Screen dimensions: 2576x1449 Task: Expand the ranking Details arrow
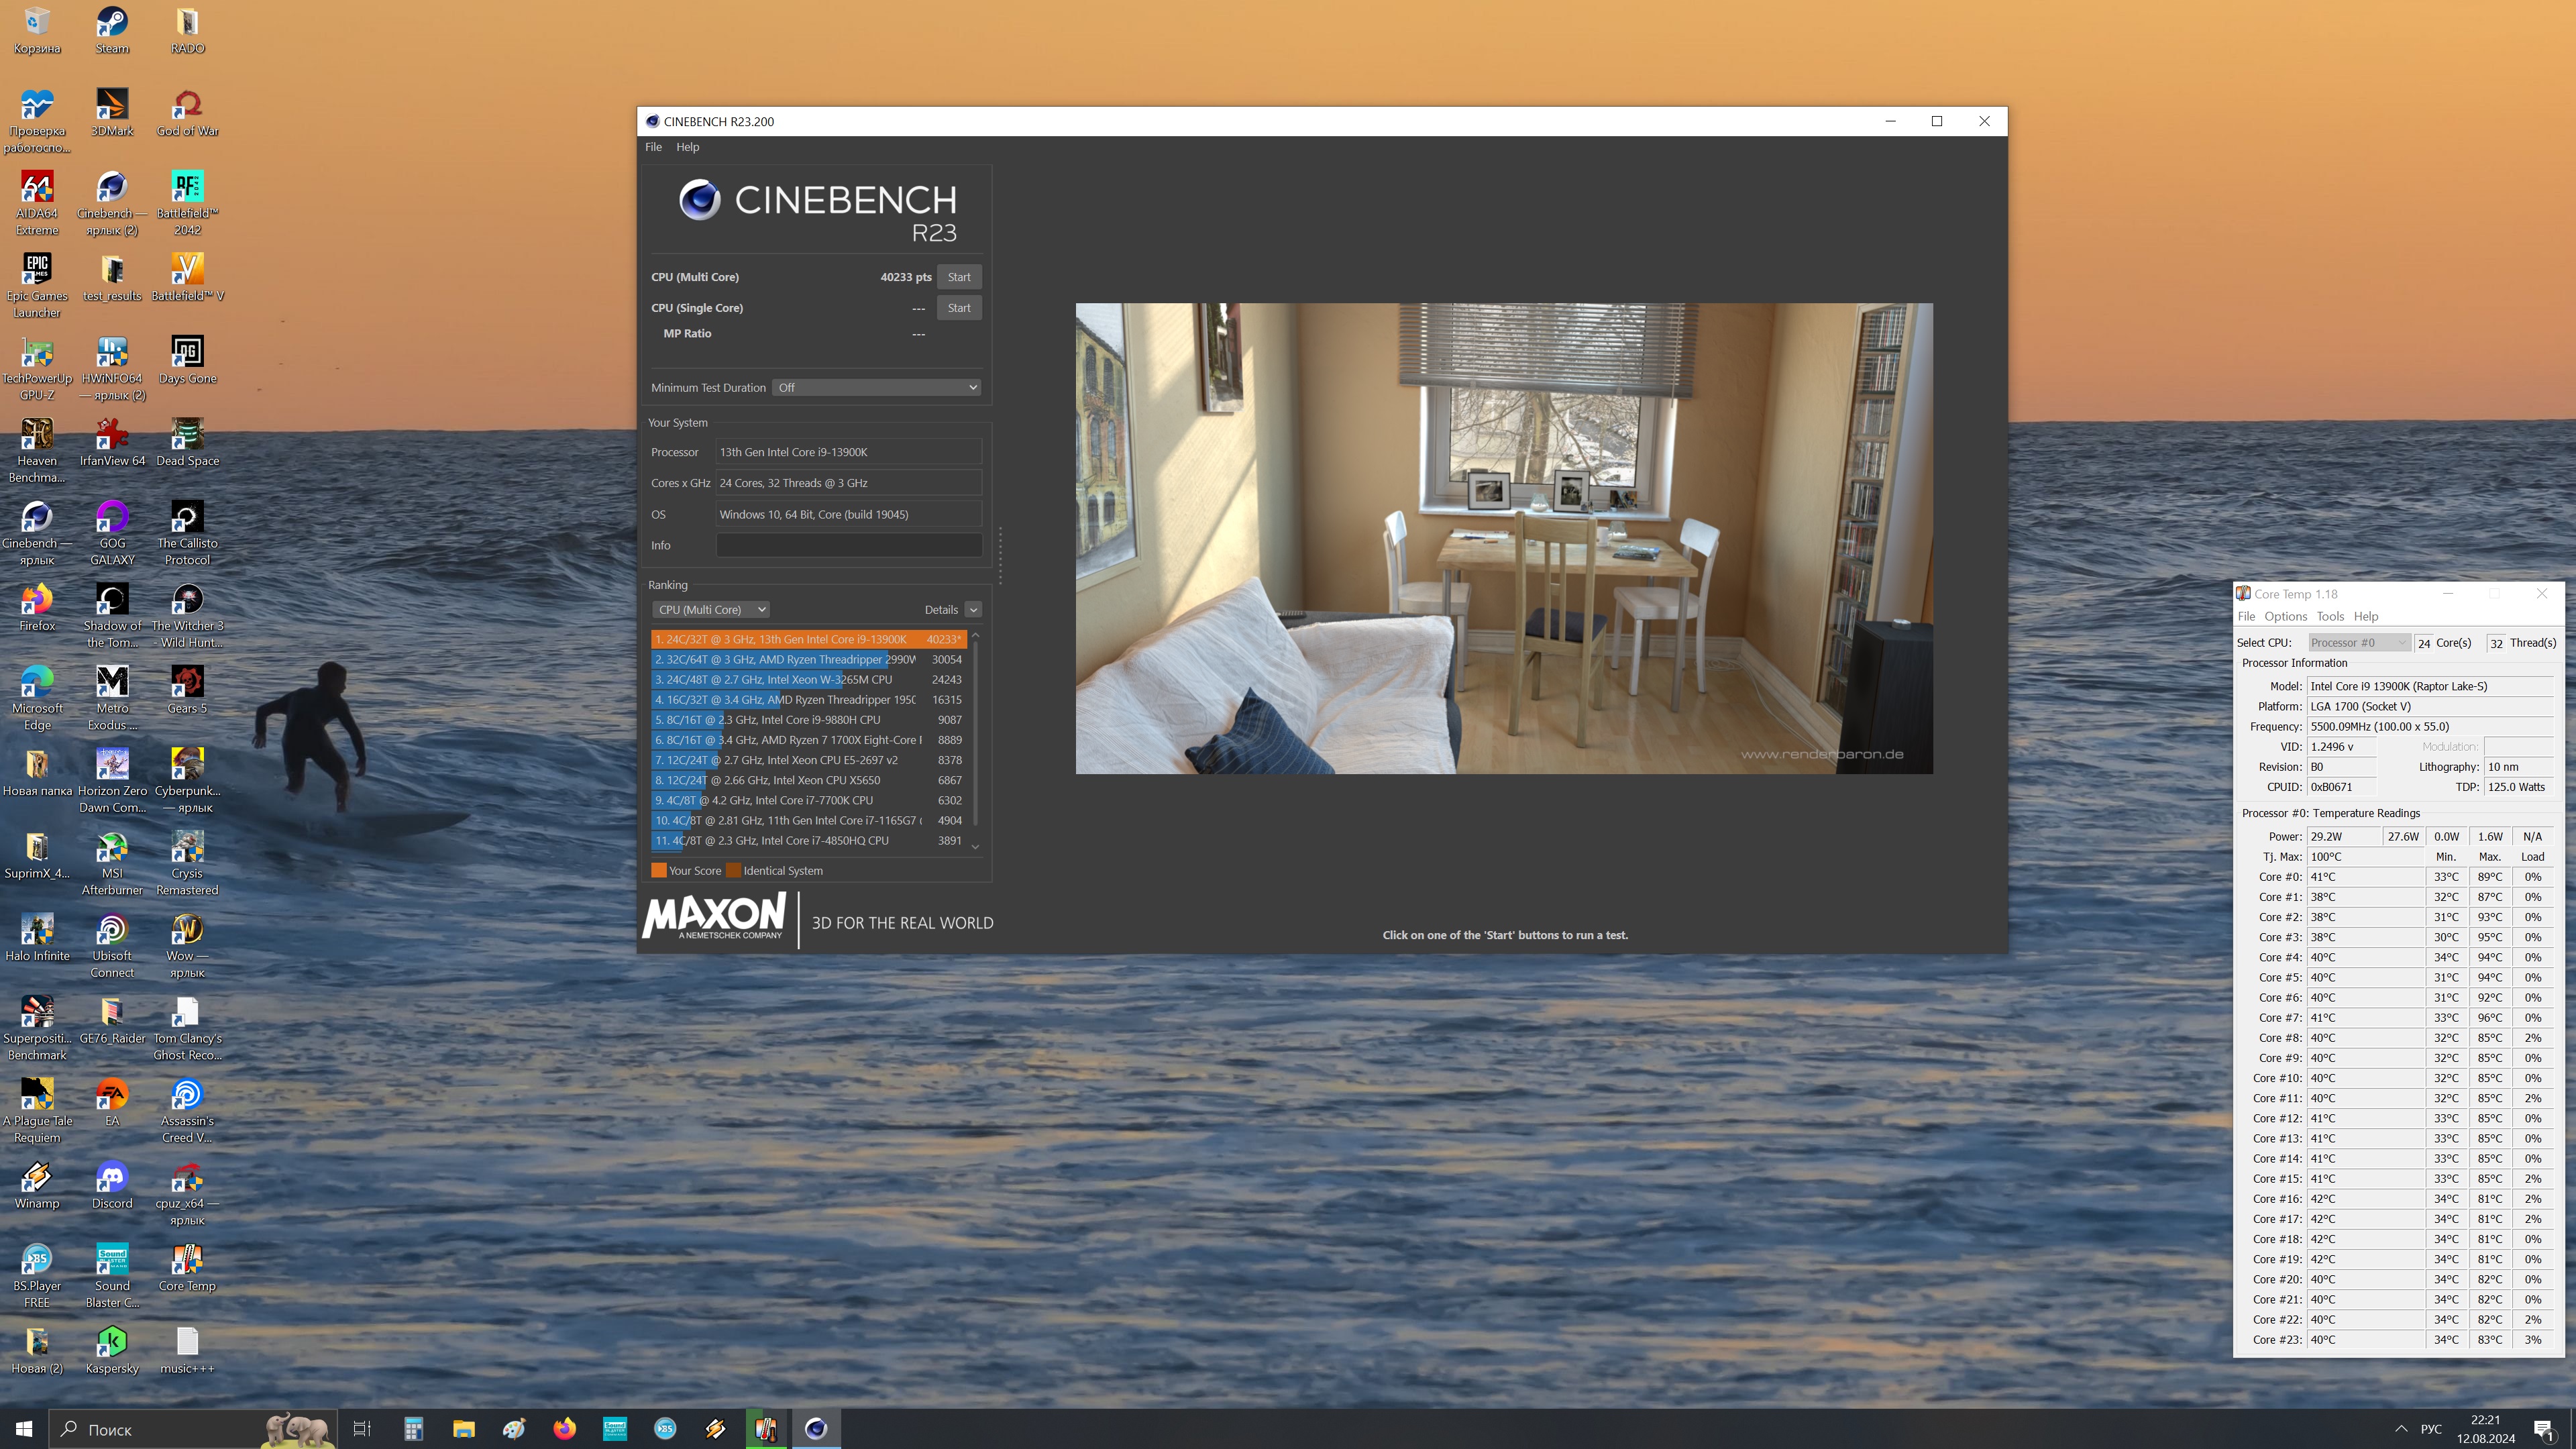click(x=973, y=610)
